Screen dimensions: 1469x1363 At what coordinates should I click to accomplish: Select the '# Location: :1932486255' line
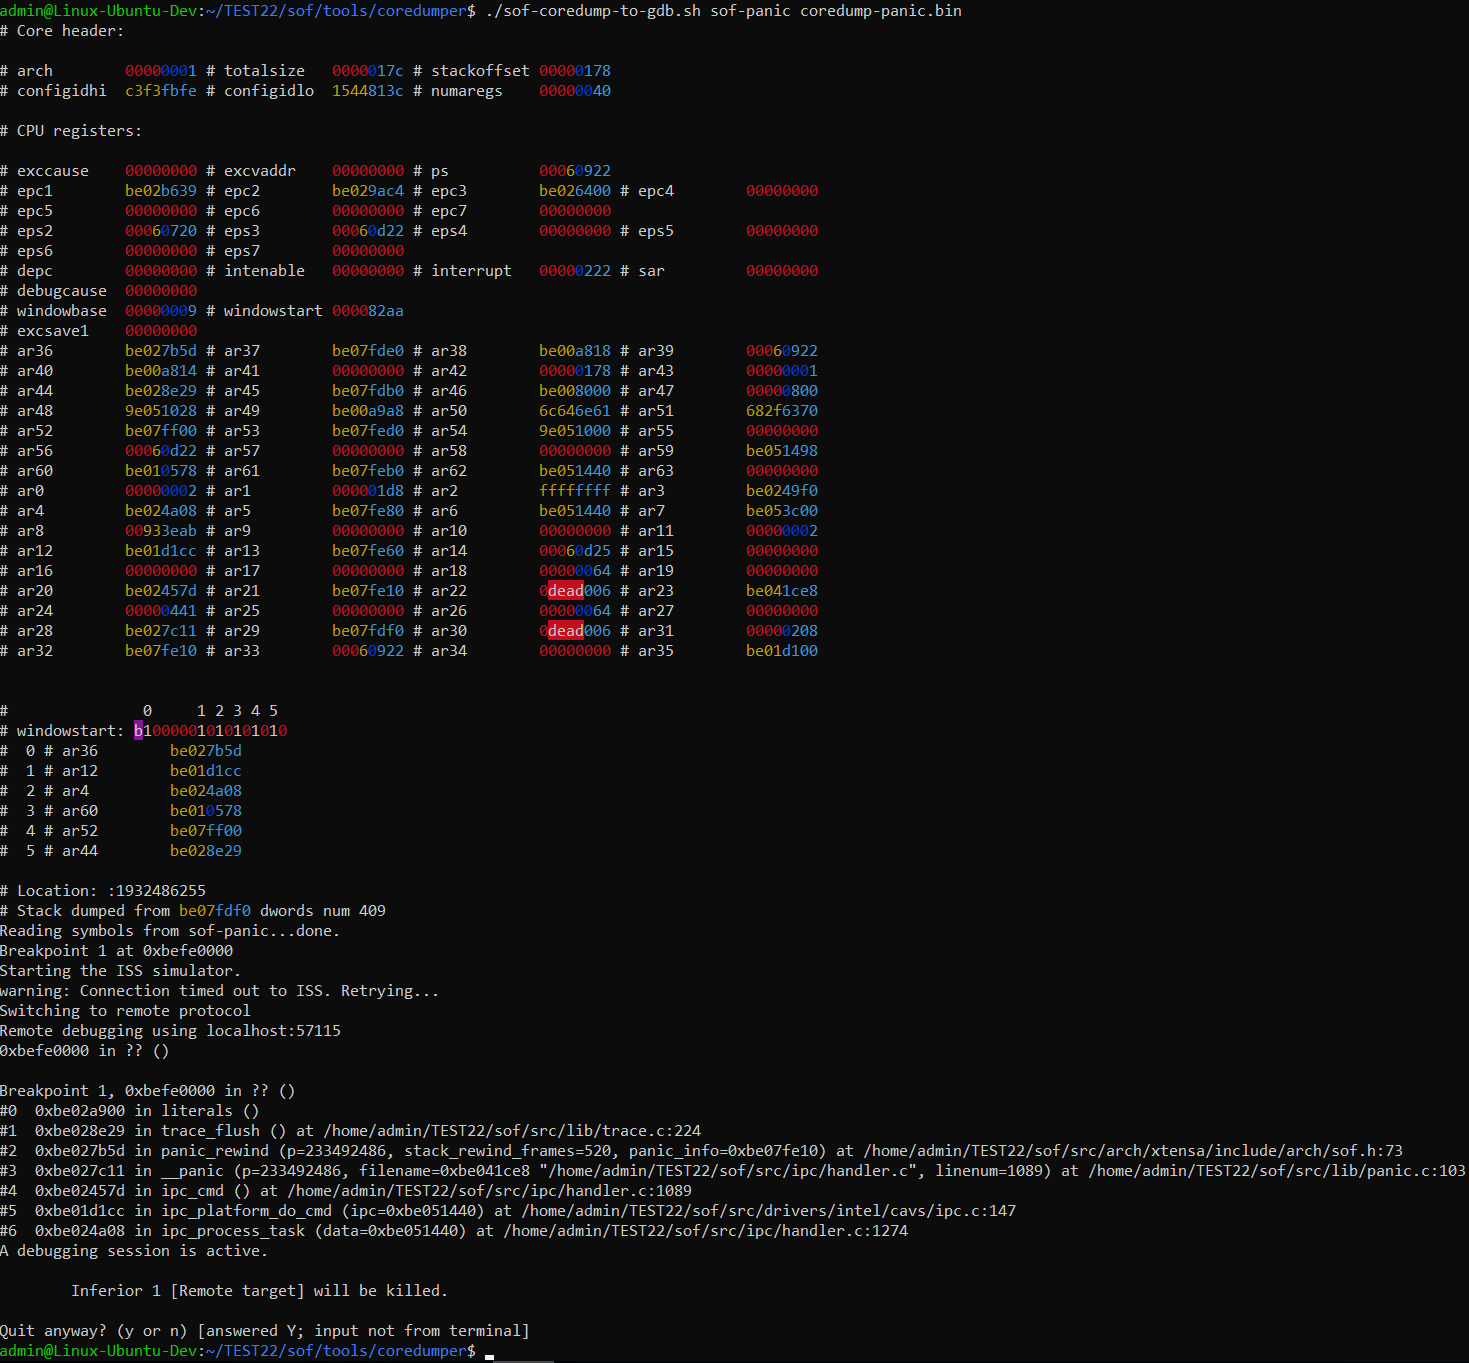pyautogui.click(x=103, y=891)
